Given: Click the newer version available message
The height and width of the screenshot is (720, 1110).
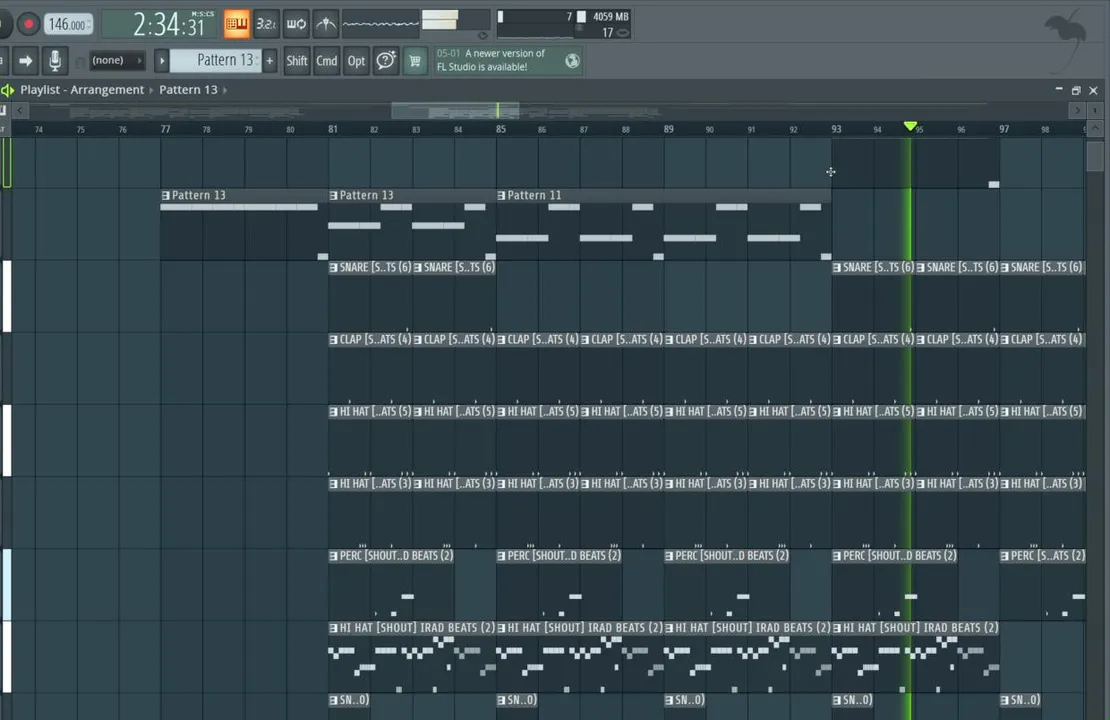Looking at the screenshot, I should [x=491, y=60].
